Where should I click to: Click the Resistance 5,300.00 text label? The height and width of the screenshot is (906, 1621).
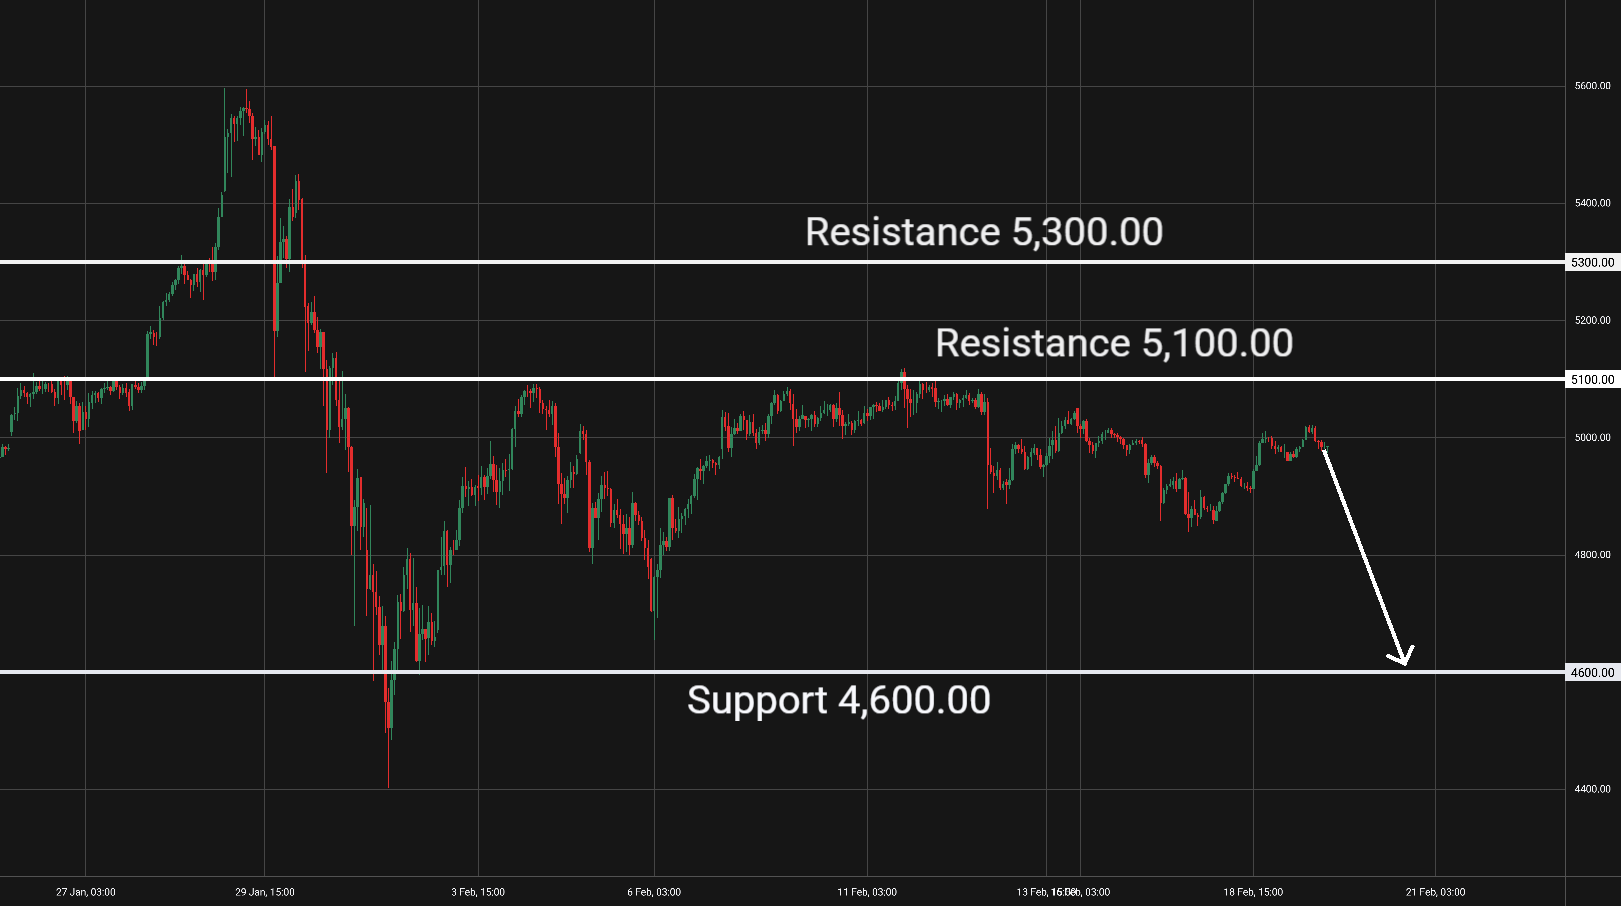(984, 232)
